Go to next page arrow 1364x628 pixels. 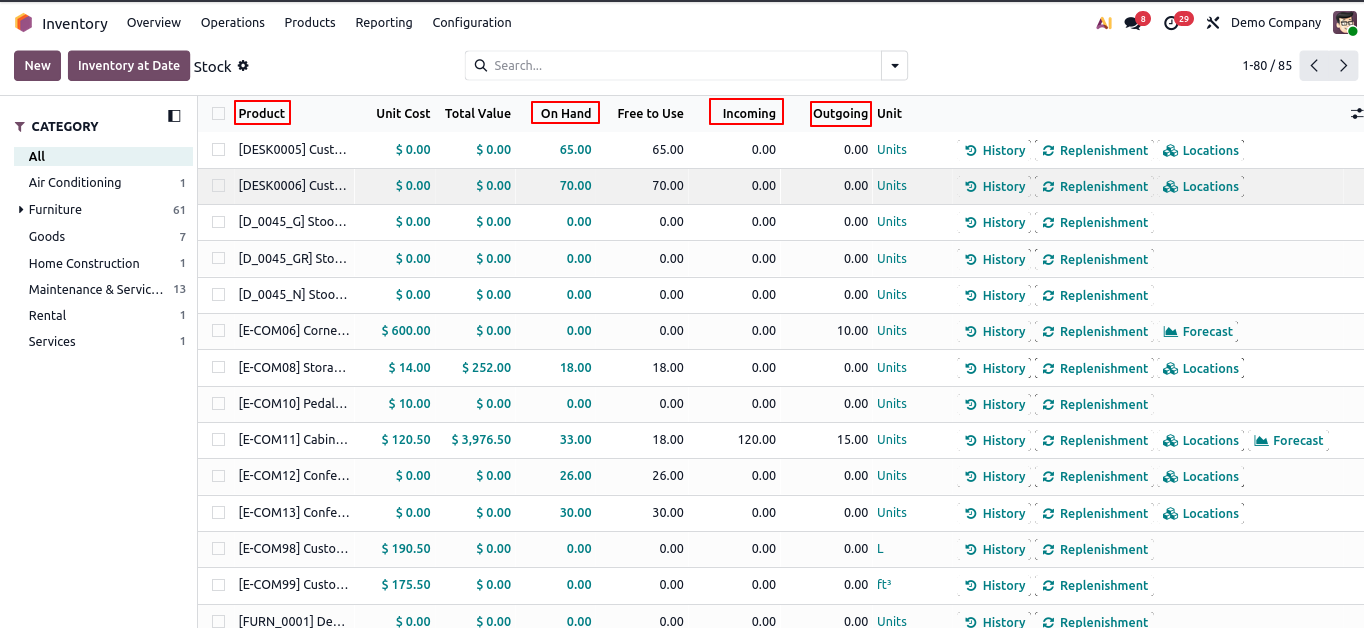pyautogui.click(x=1344, y=66)
